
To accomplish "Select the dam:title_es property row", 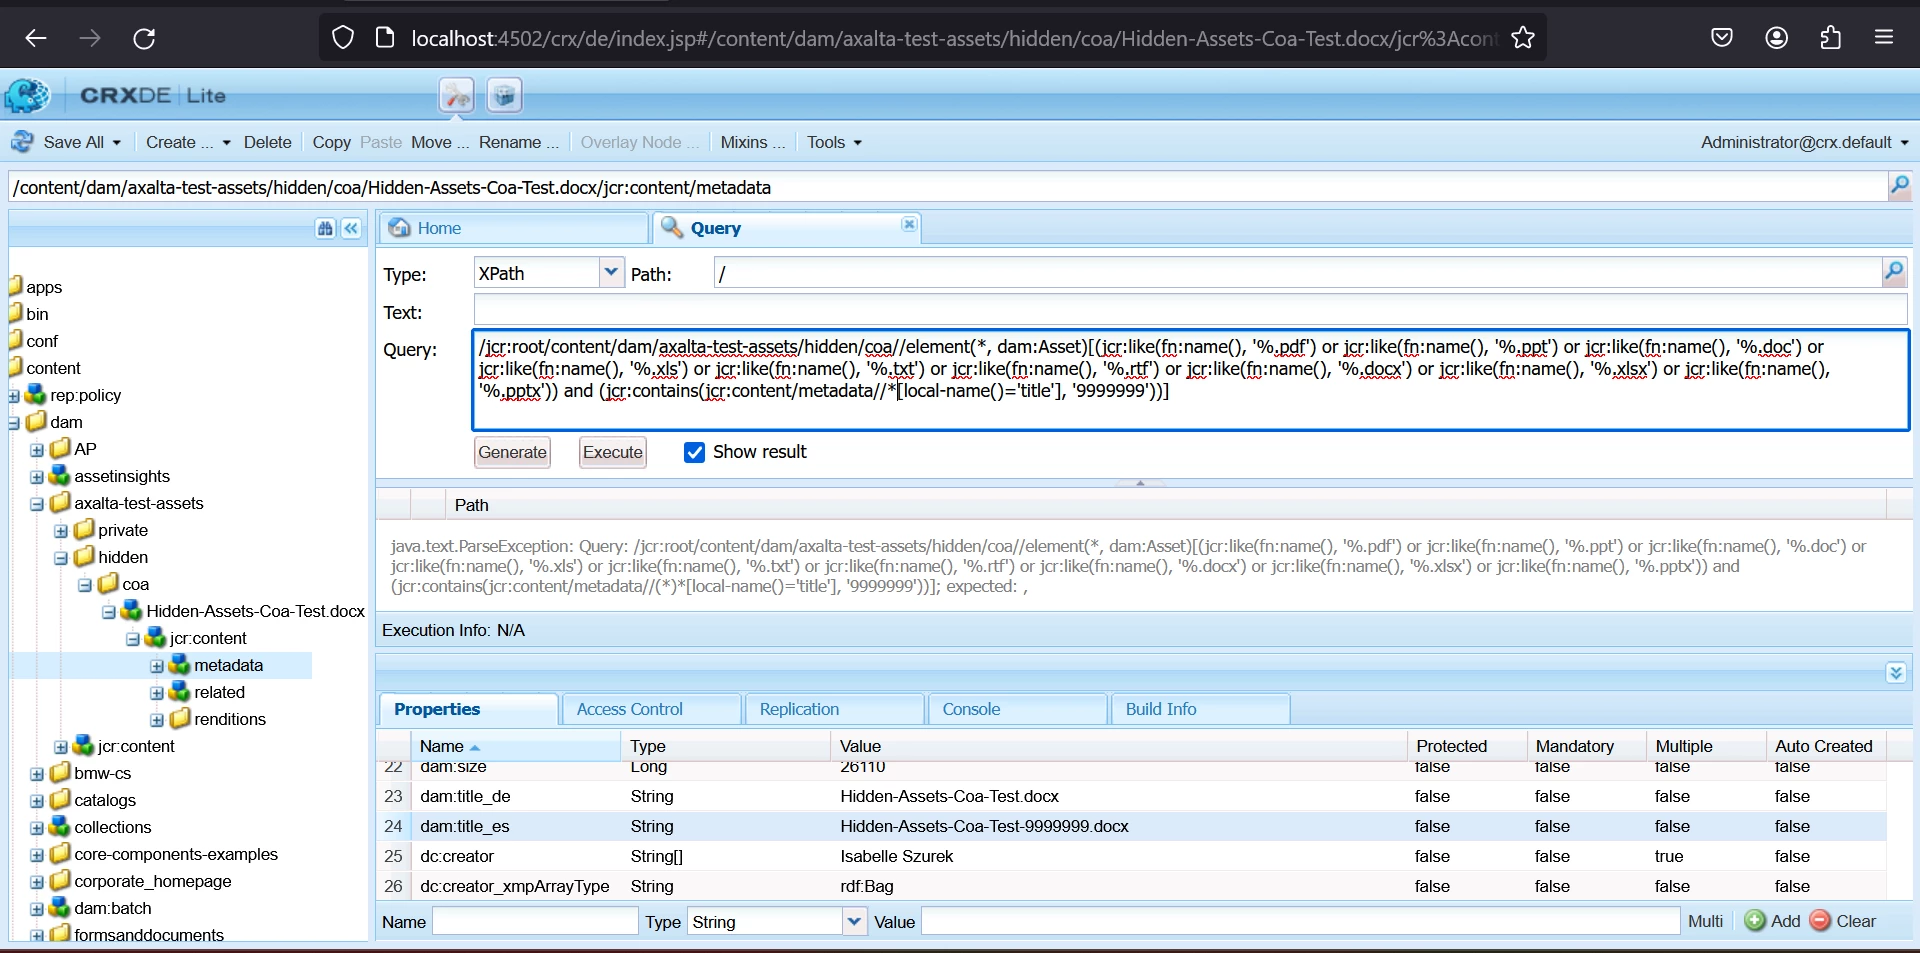I will [1132, 826].
